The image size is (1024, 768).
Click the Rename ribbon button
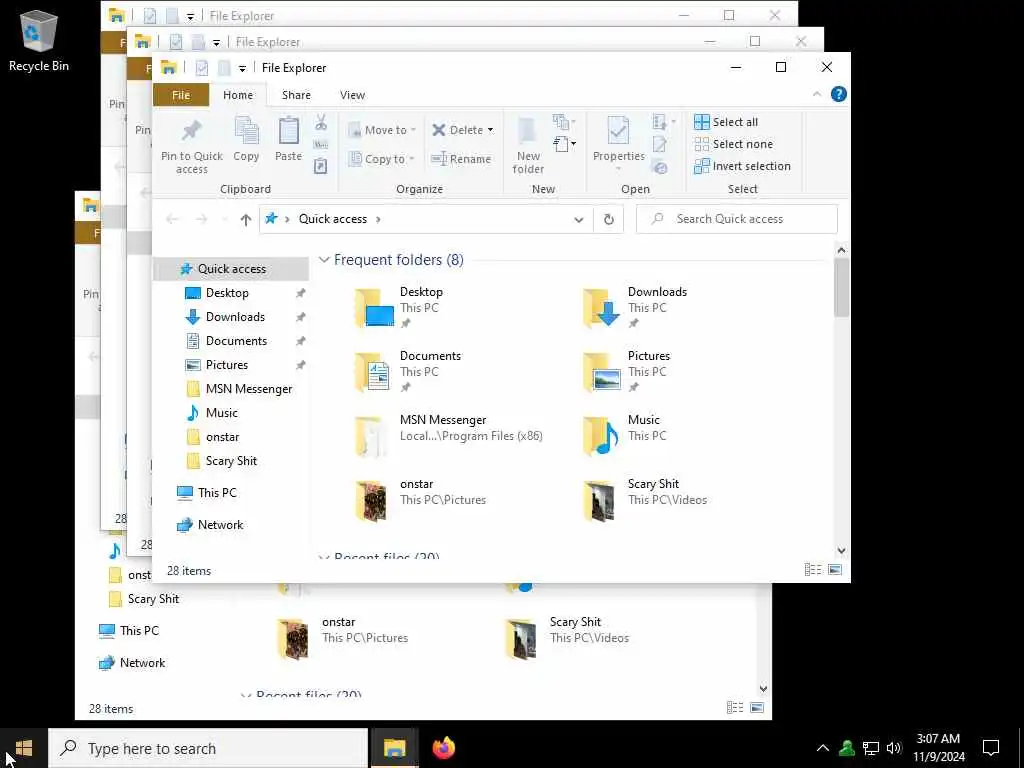(461, 159)
